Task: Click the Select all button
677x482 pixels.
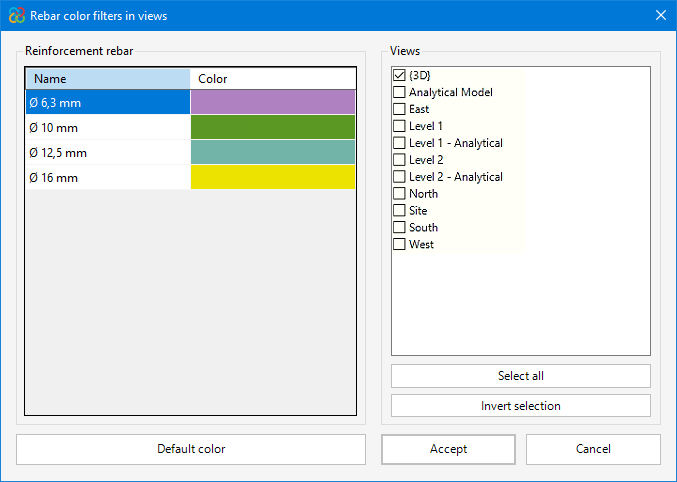Action: (x=520, y=376)
